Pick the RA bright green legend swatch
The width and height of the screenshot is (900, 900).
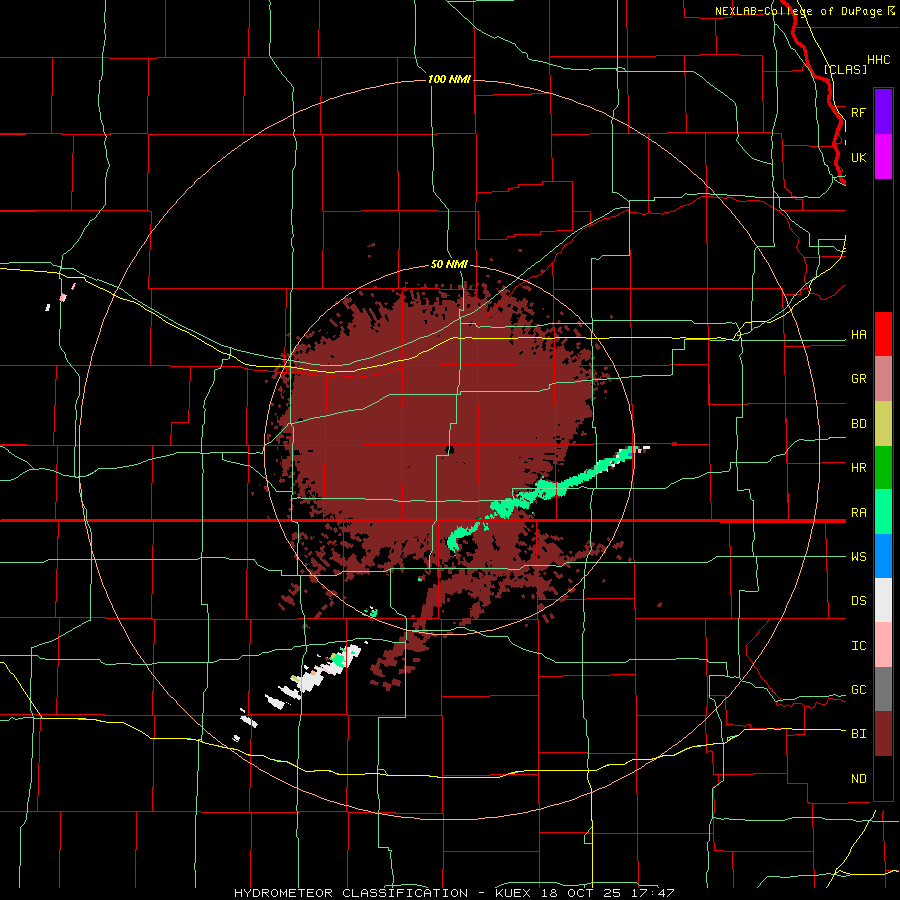point(883,512)
